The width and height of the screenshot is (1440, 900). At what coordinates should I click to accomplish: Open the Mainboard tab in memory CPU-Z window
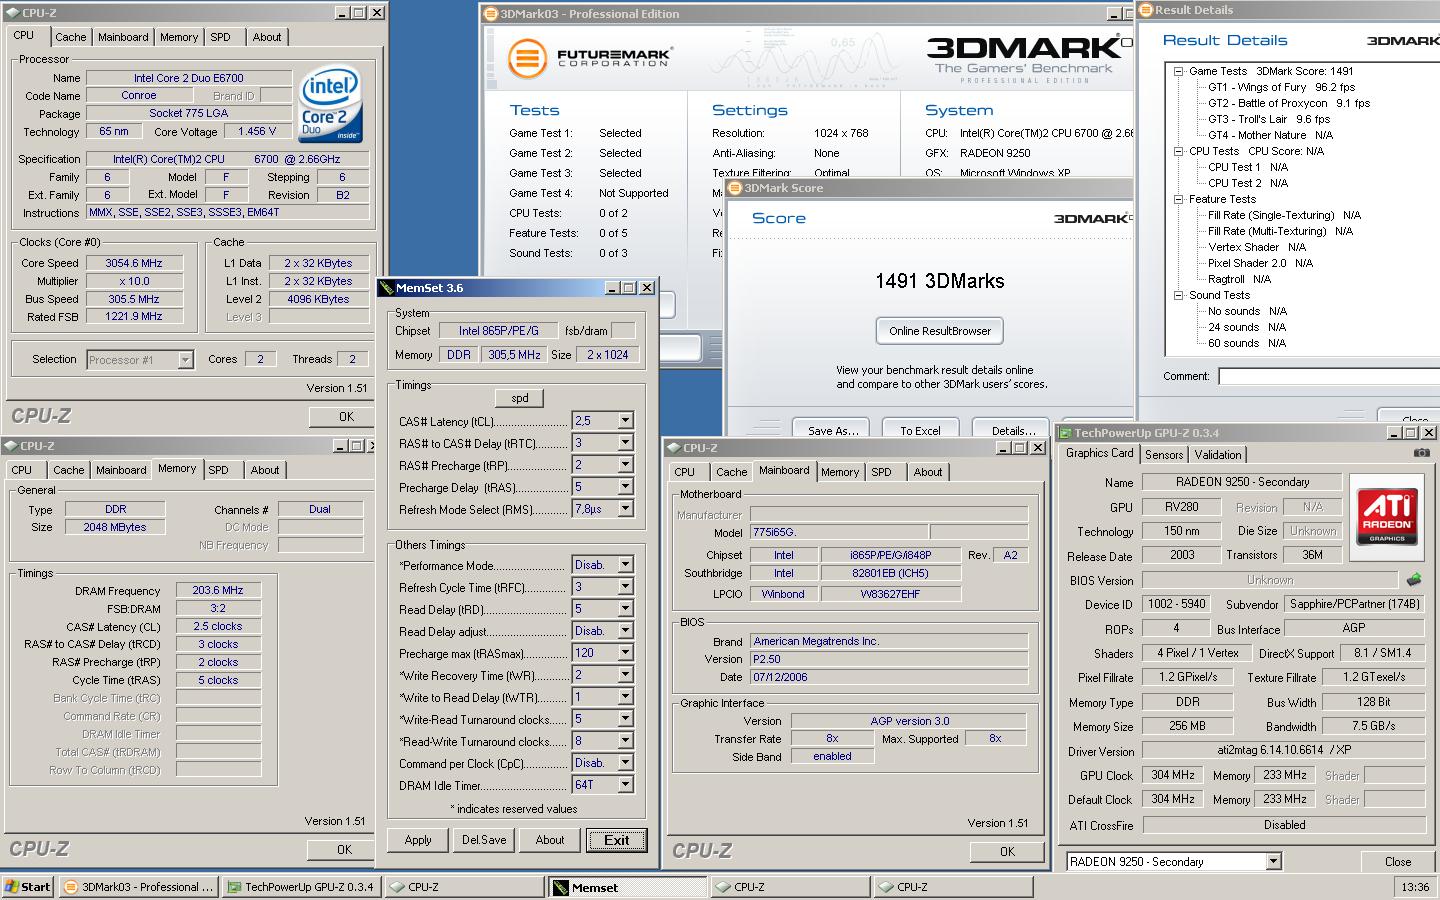tap(121, 470)
